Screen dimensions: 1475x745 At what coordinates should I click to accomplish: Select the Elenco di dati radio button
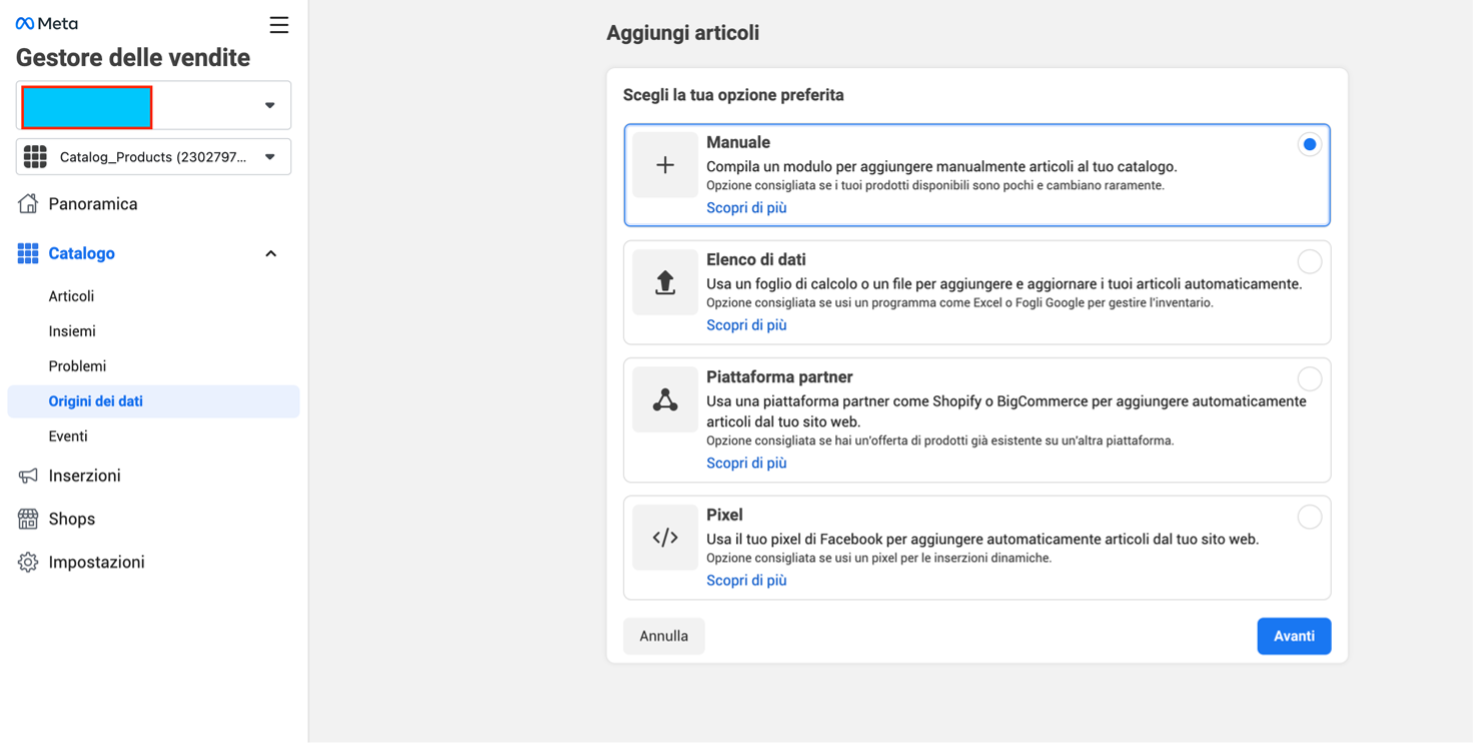(x=1309, y=262)
